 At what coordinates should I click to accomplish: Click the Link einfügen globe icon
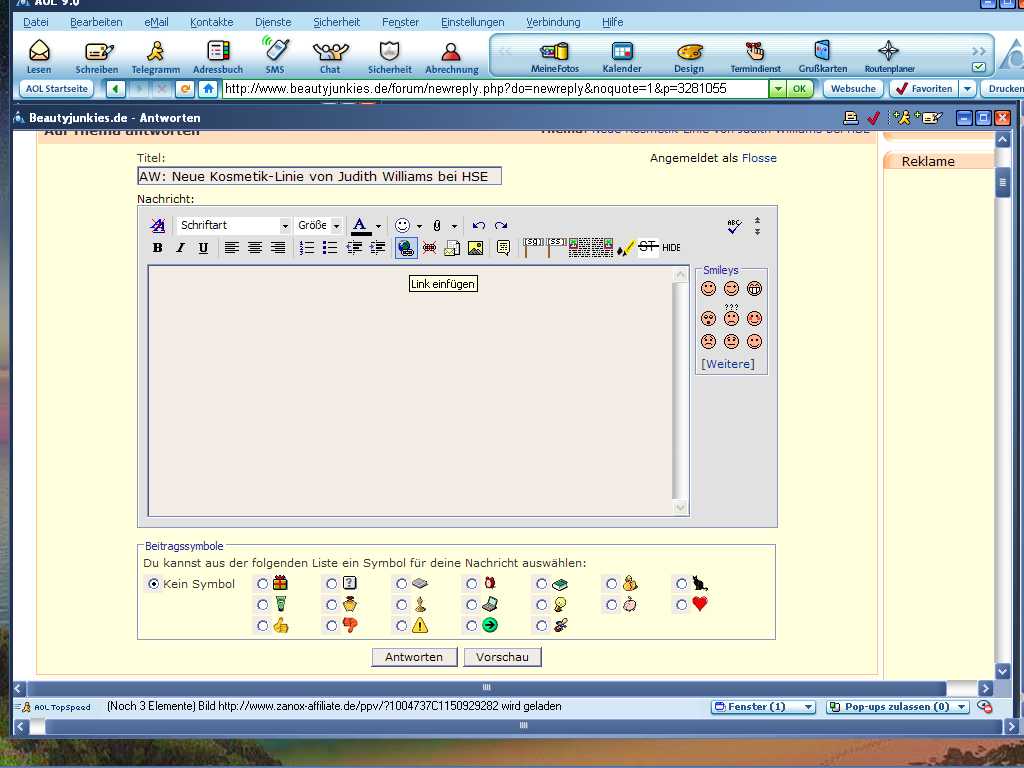click(406, 248)
